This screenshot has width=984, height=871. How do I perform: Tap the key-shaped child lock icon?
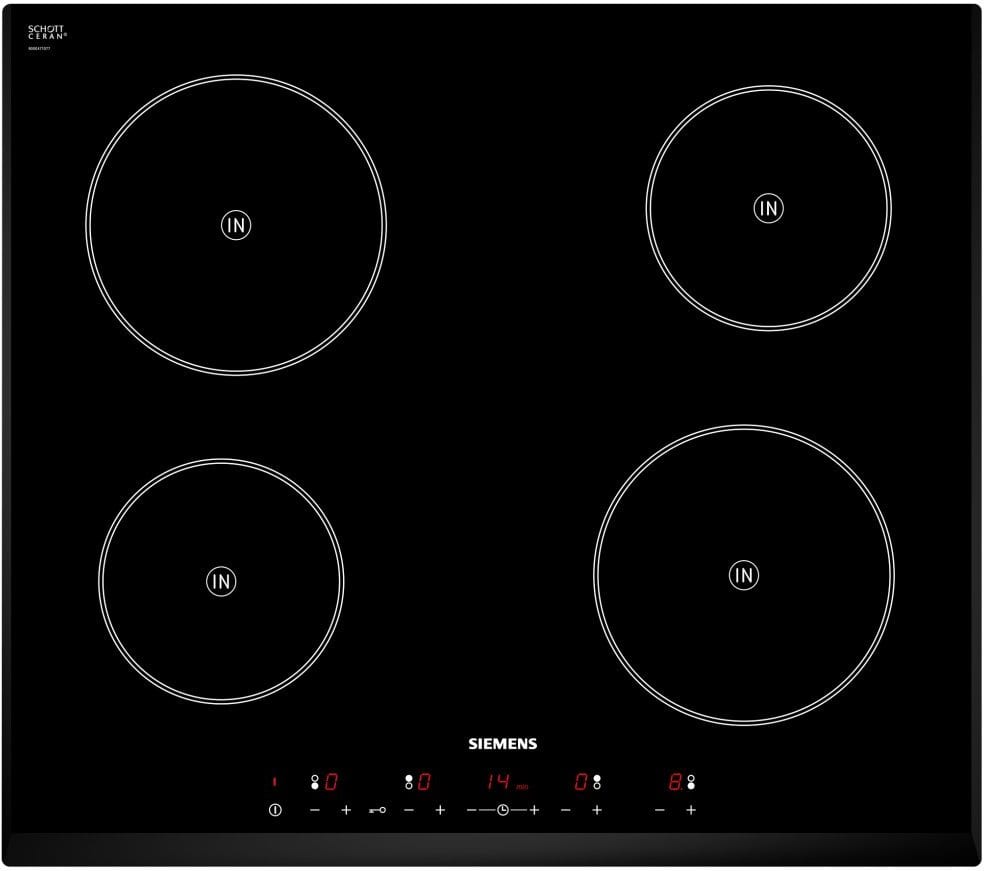click(377, 809)
